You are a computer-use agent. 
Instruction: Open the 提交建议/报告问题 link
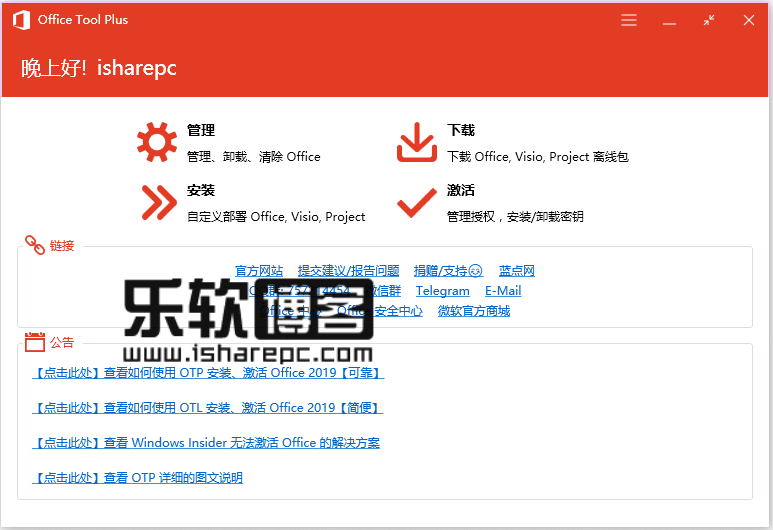point(349,271)
